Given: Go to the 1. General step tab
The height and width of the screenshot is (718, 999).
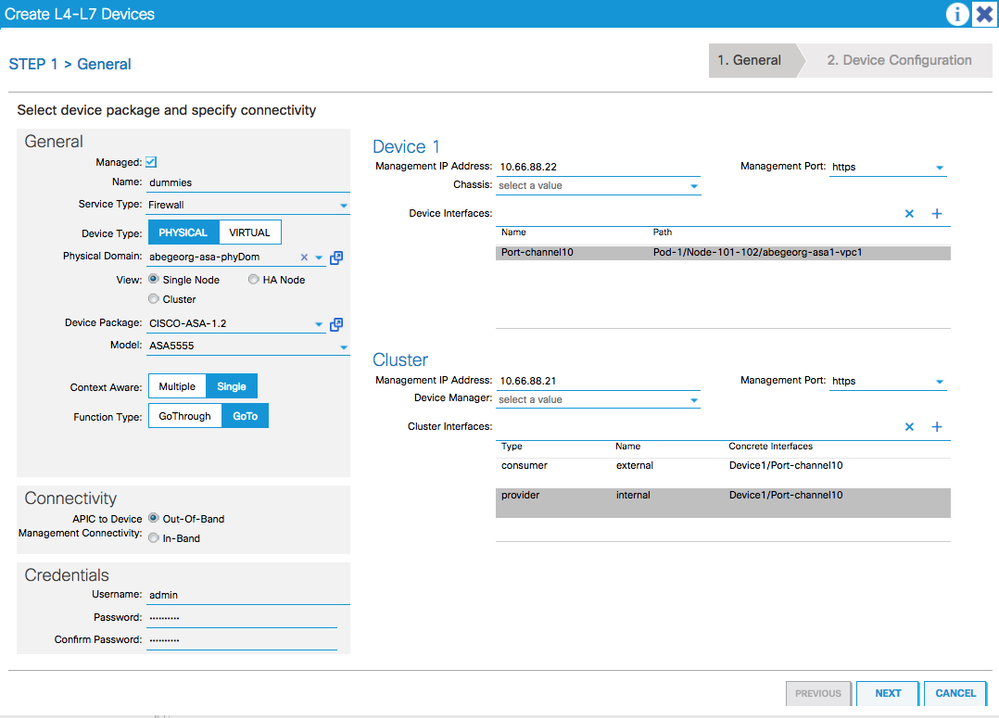Looking at the screenshot, I should tap(753, 61).
